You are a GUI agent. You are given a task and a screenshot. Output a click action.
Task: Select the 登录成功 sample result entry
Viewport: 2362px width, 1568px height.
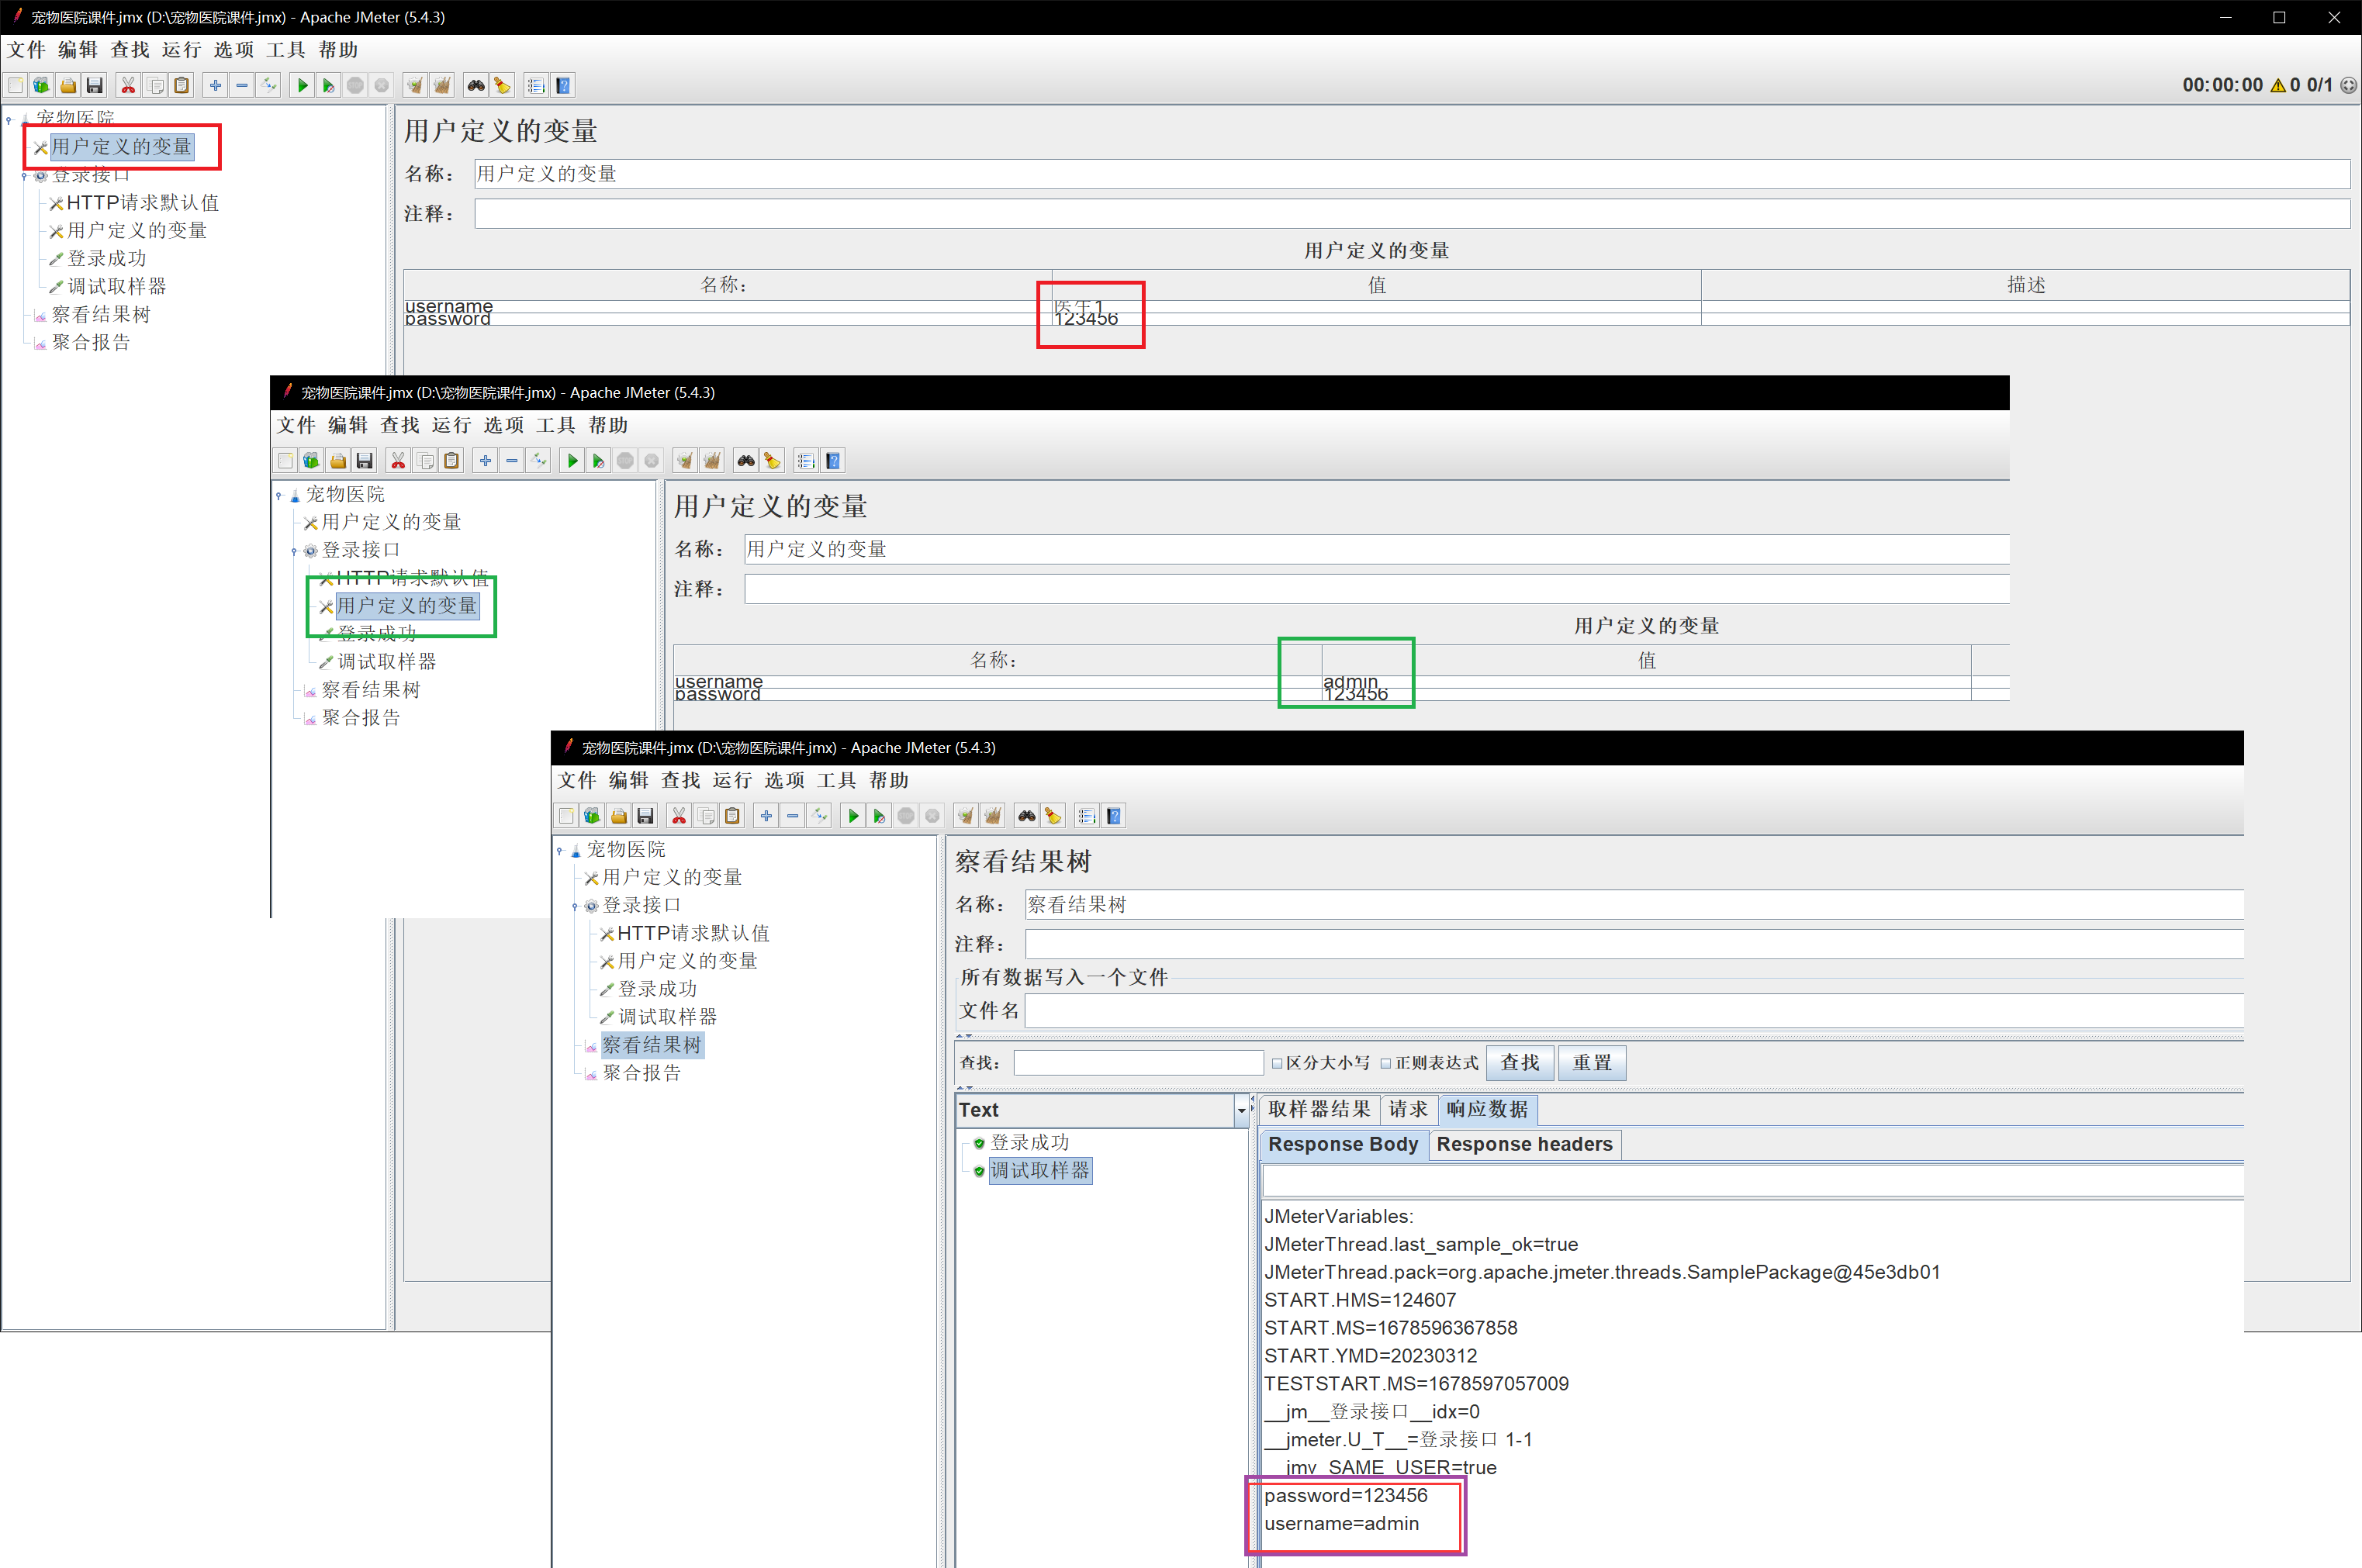pos(1029,1142)
